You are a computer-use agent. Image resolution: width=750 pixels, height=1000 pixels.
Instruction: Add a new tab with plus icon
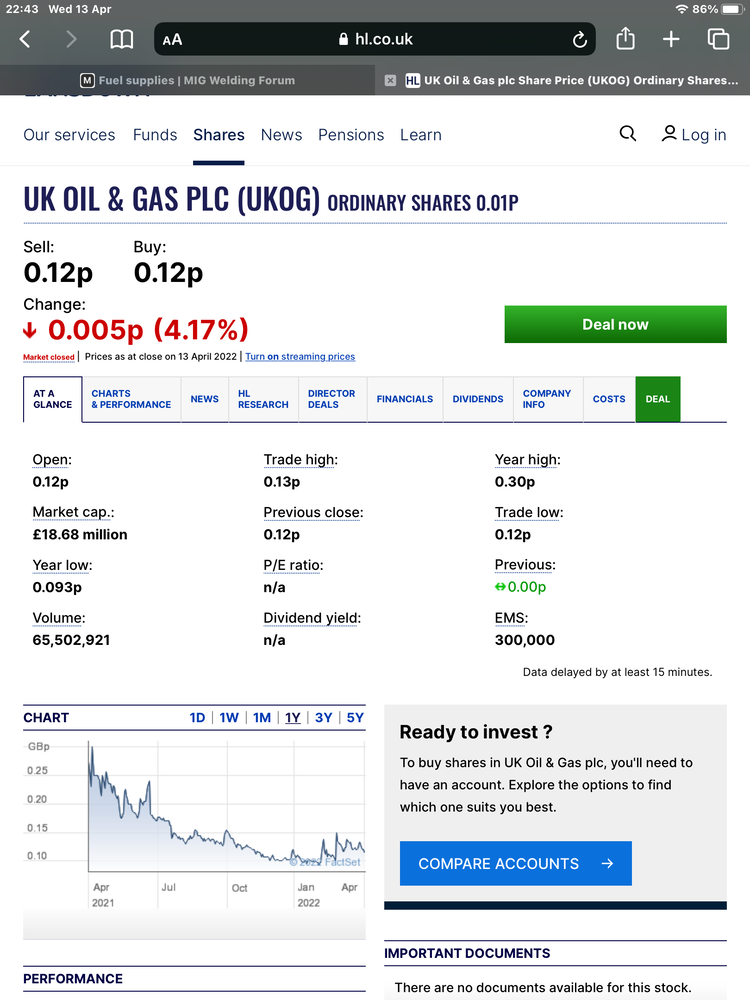[x=670, y=40]
